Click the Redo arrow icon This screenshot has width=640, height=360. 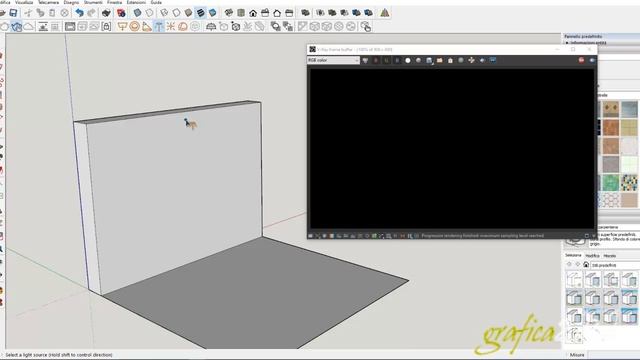pos(92,13)
